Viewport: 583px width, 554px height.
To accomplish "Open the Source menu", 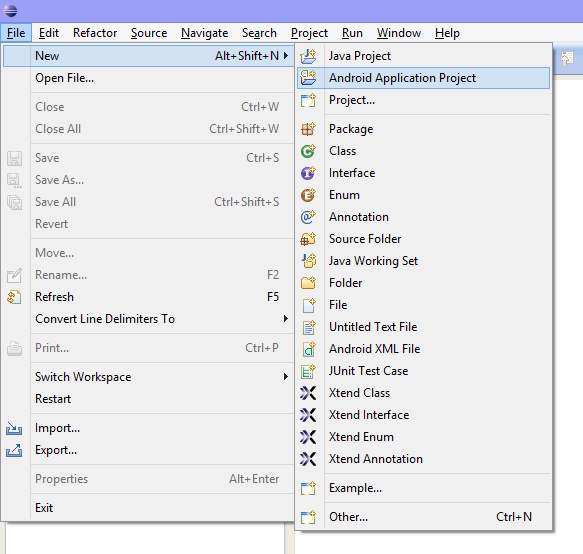I will click(149, 33).
